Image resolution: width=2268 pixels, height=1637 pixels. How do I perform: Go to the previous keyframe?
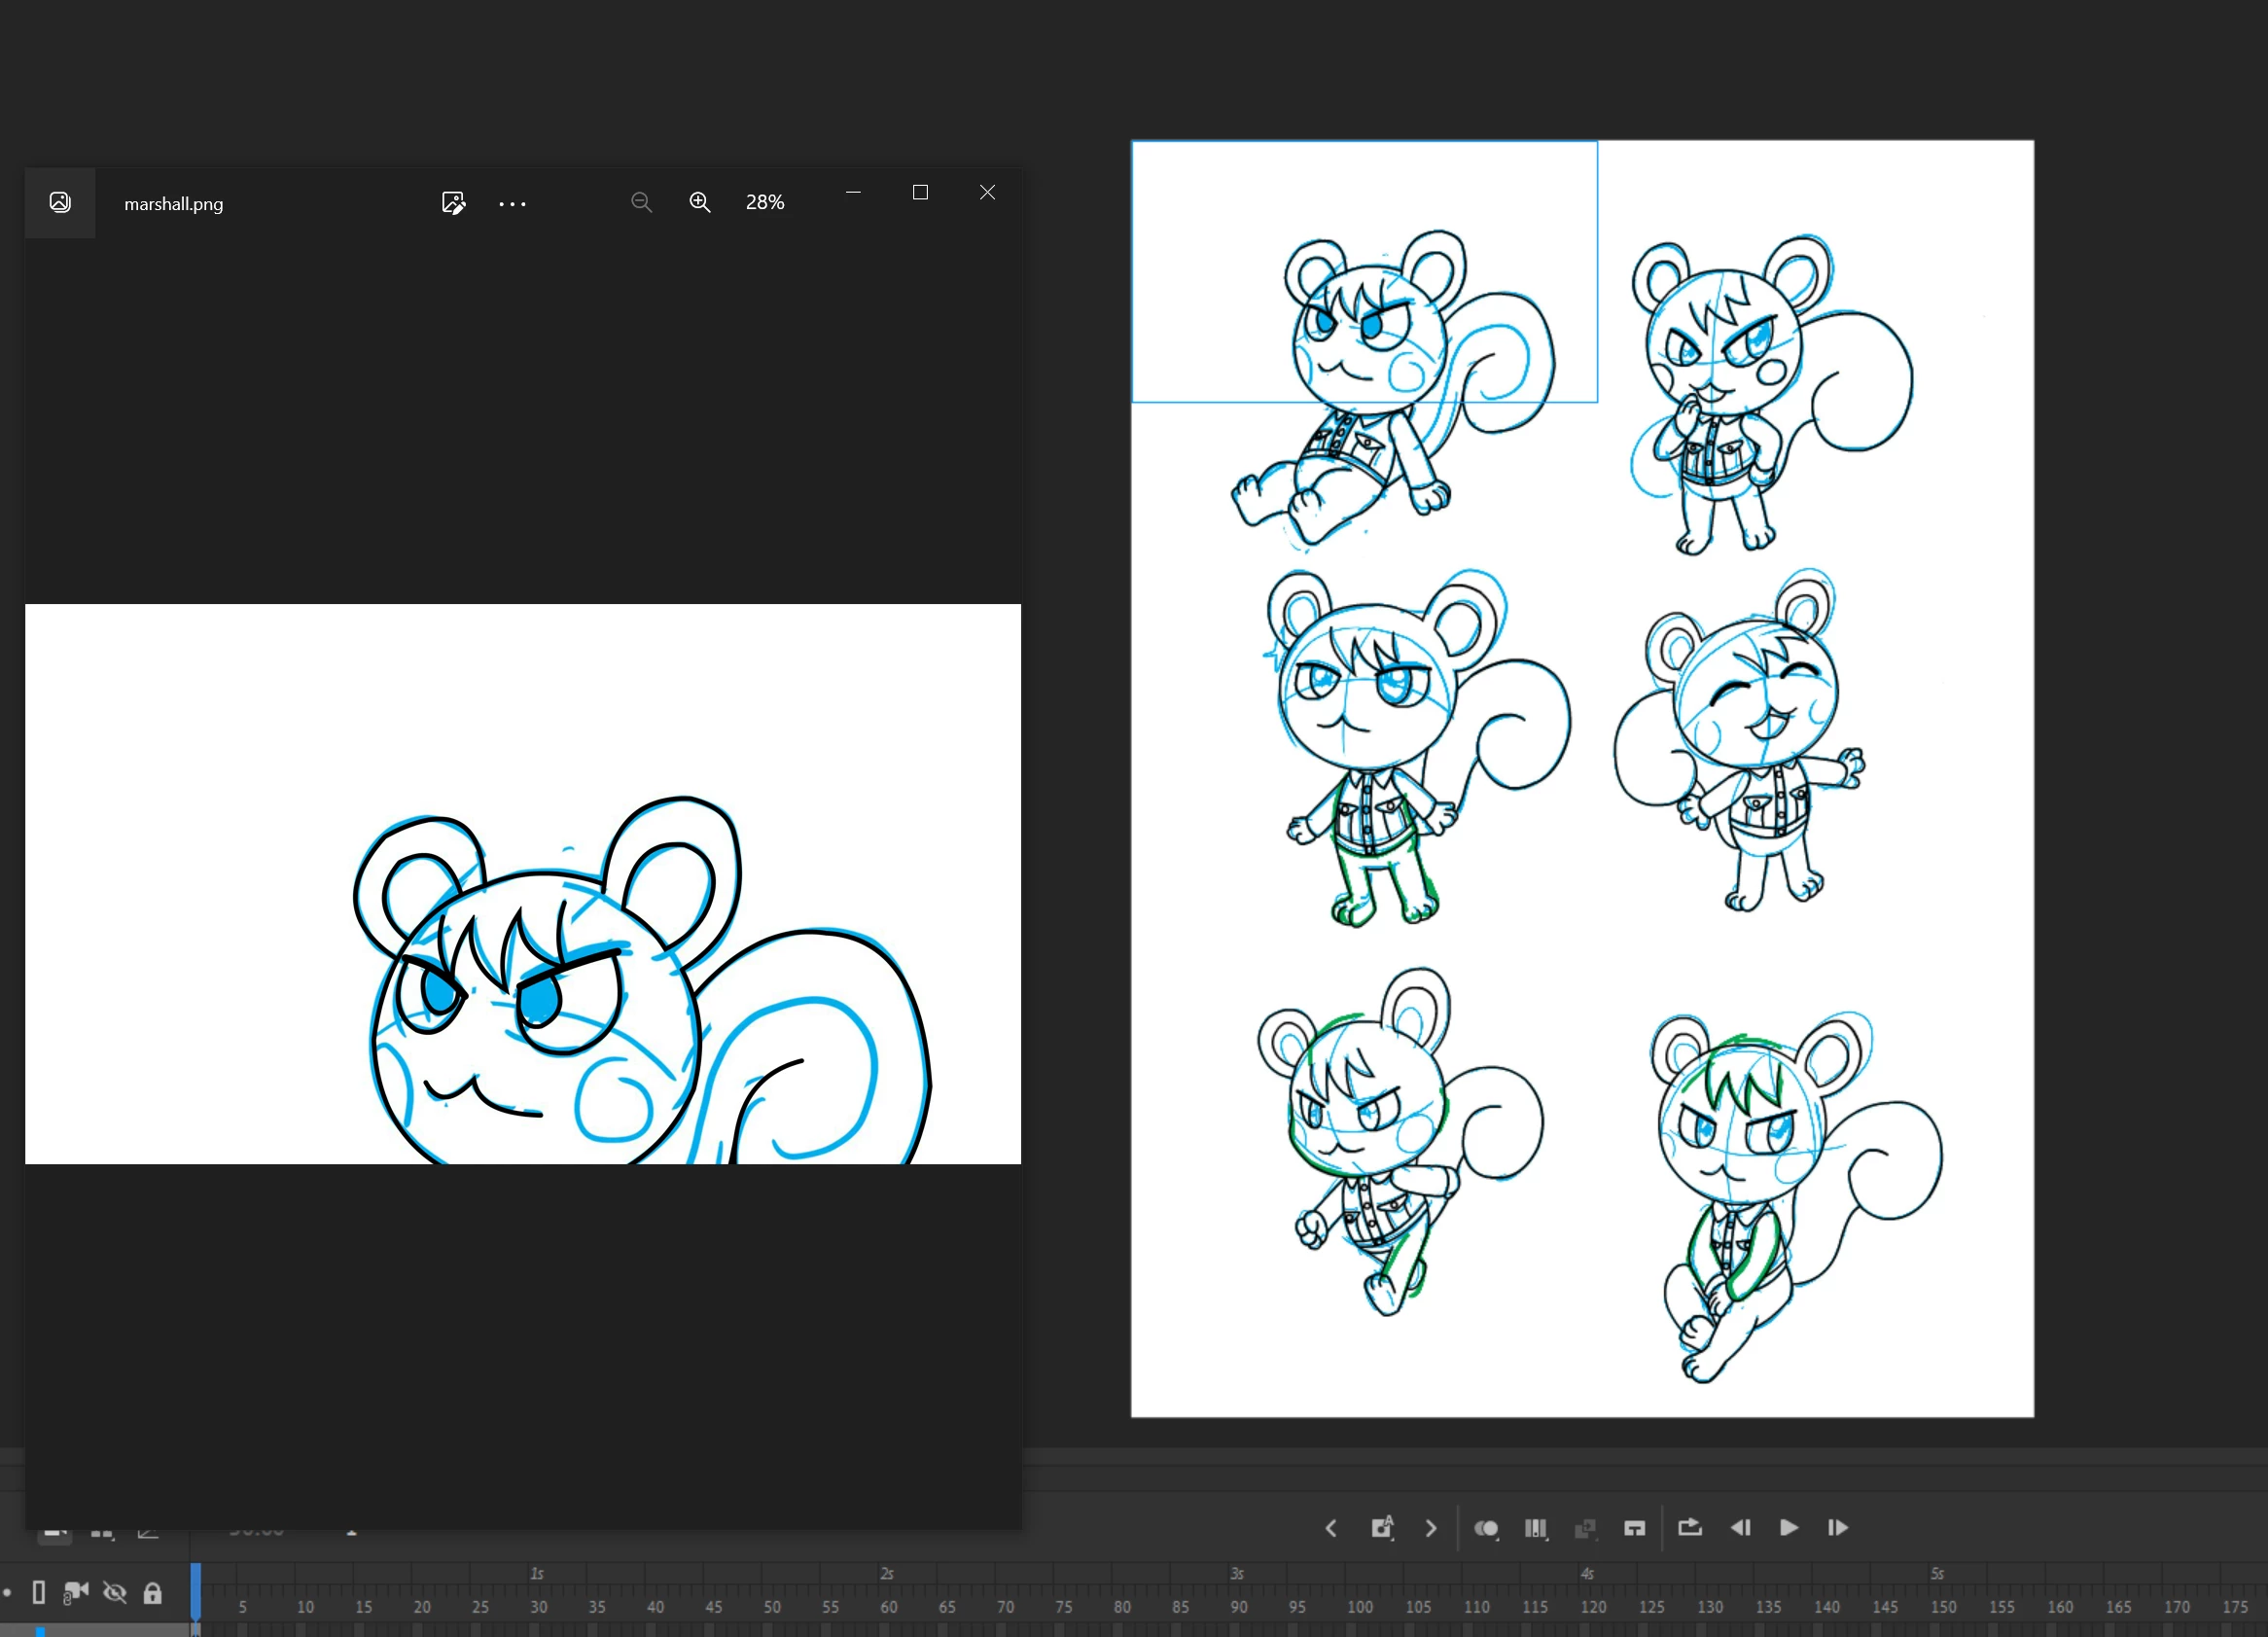pyautogui.click(x=1331, y=1528)
